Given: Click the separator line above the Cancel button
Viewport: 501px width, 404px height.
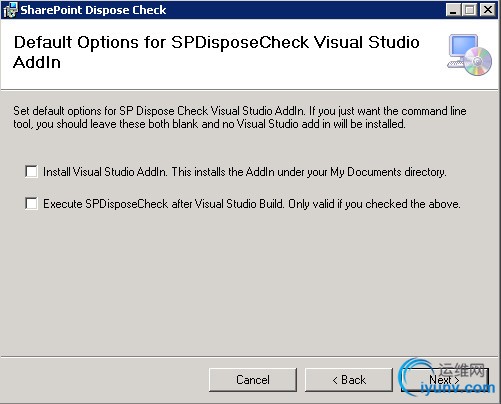Looking at the screenshot, I should point(249,357).
